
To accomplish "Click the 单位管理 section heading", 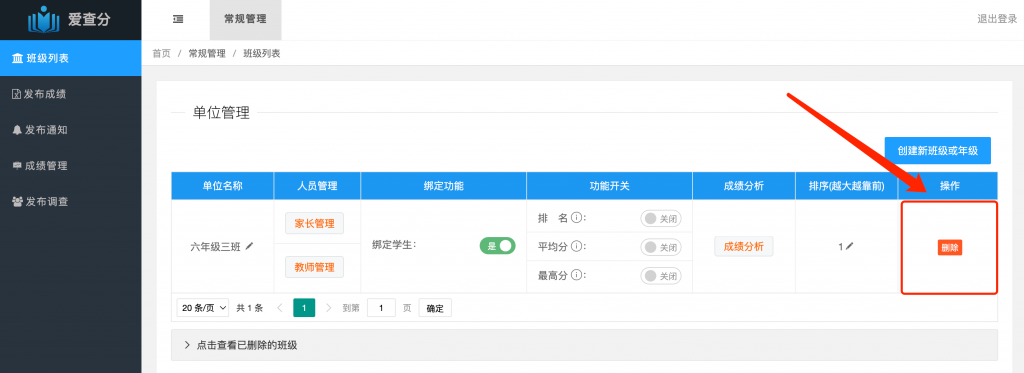I will pyautogui.click(x=221, y=113).
